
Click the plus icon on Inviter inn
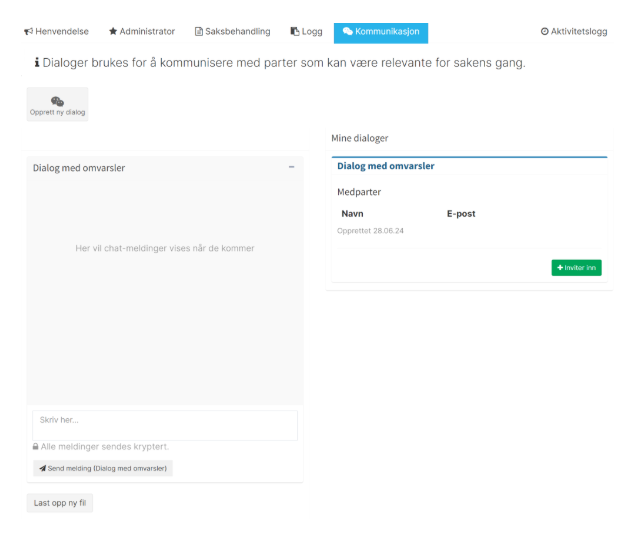pyautogui.click(x=560, y=268)
